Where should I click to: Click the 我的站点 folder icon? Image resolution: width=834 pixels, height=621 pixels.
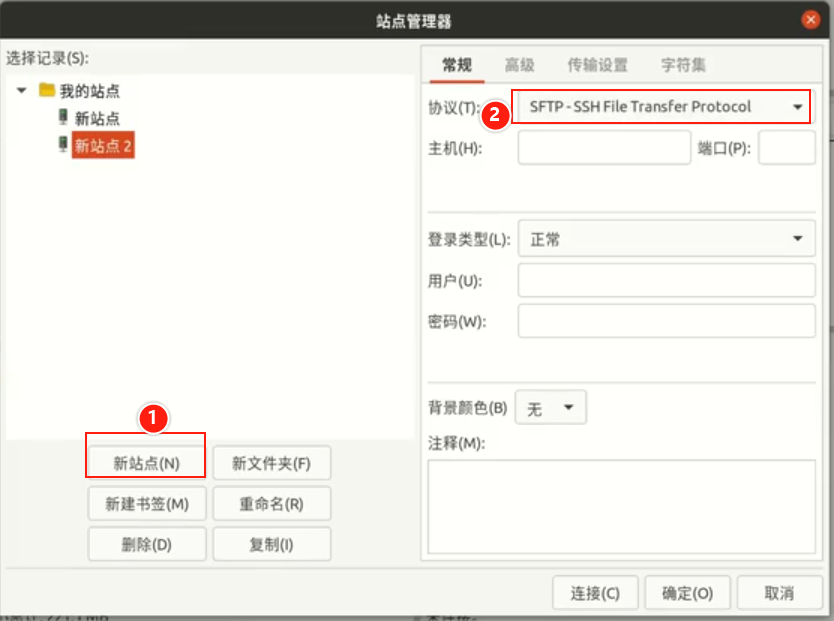[47, 90]
